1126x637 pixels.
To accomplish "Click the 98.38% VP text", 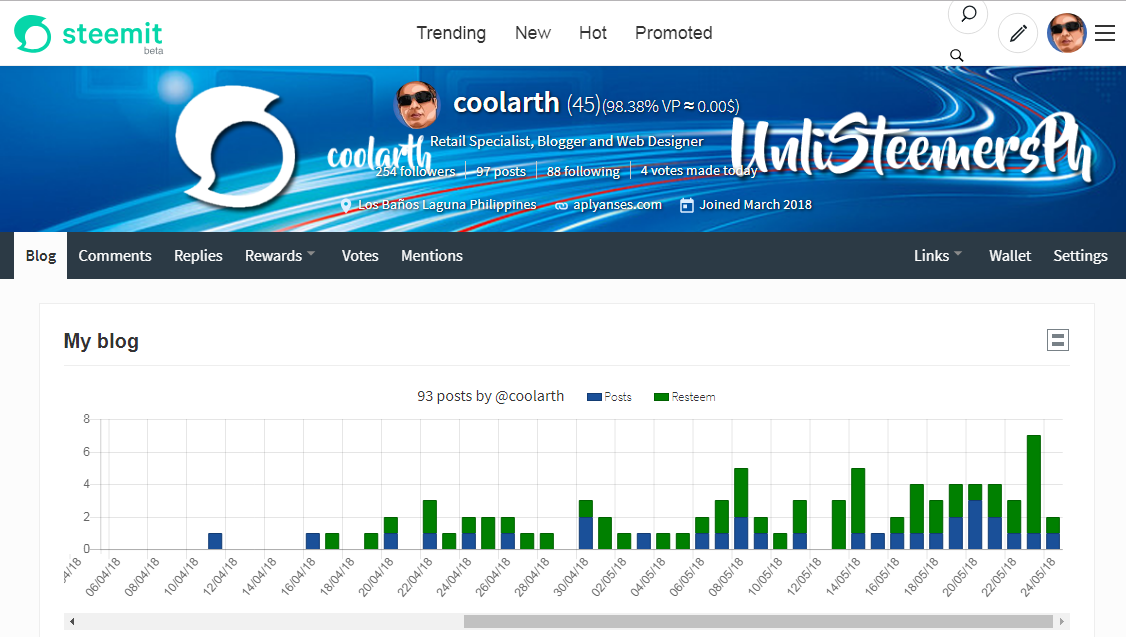I will click(641, 107).
